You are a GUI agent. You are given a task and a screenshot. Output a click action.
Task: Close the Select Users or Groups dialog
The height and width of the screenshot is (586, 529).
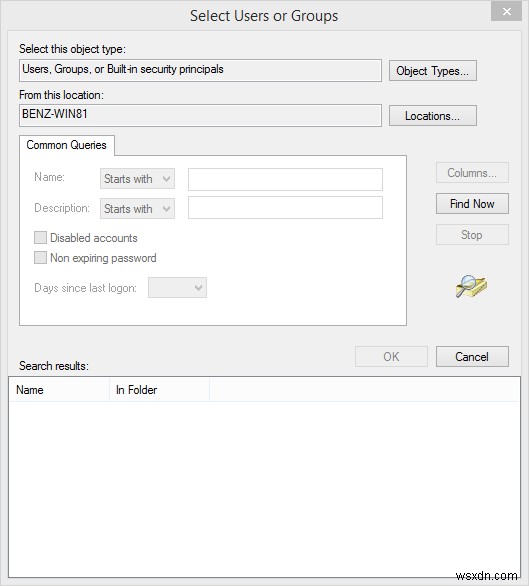507,12
